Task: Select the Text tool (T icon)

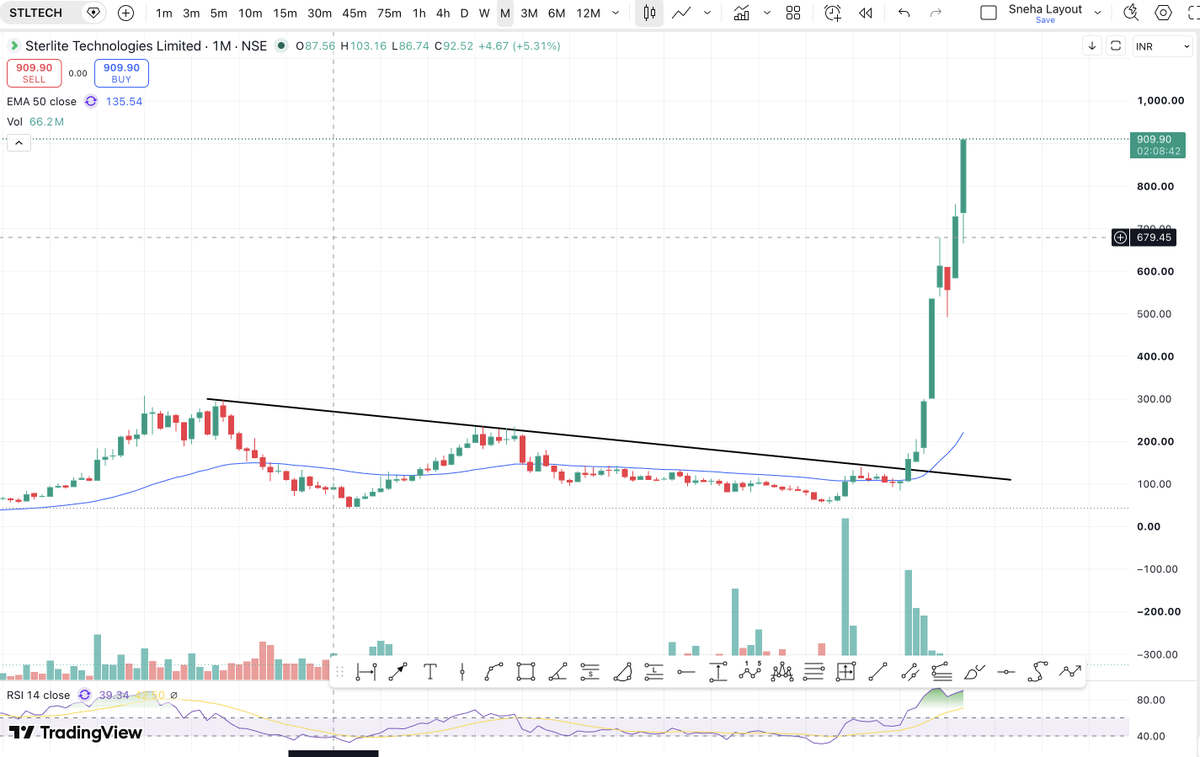Action: point(430,672)
